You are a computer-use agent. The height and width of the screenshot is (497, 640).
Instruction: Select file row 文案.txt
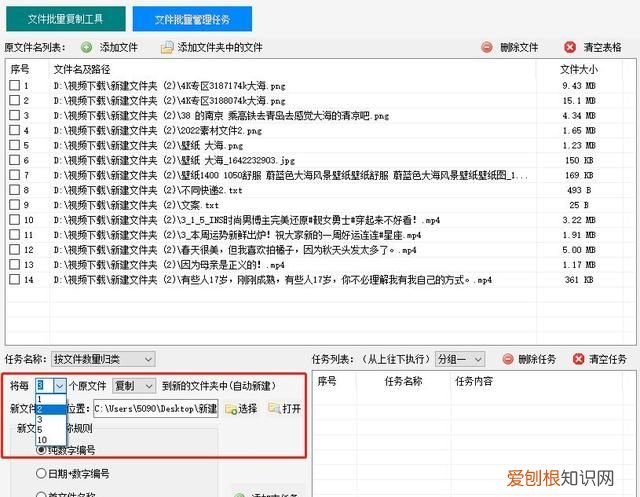(x=320, y=205)
